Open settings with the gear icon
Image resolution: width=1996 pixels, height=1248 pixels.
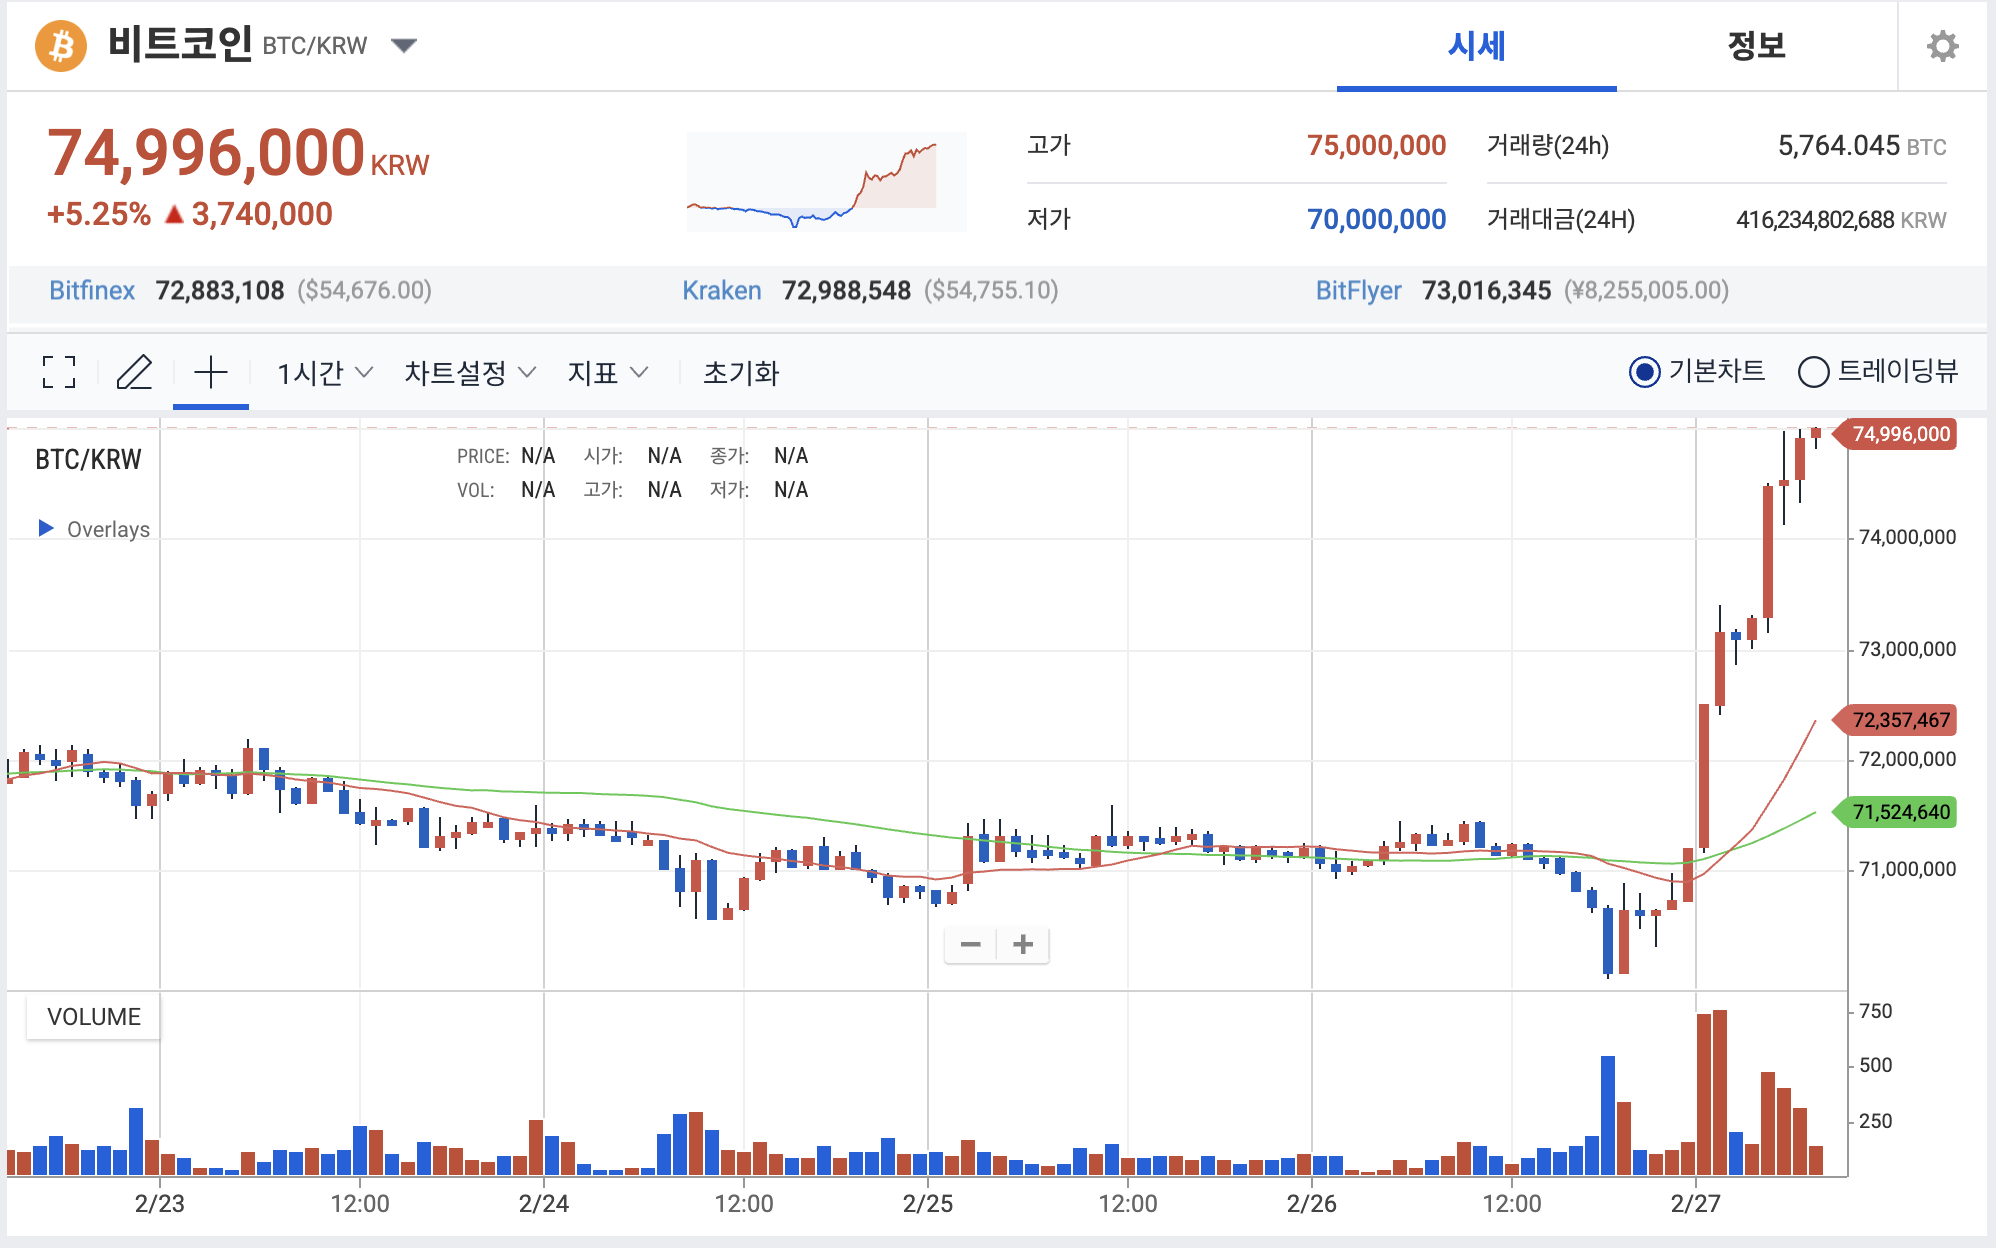coord(1942,46)
